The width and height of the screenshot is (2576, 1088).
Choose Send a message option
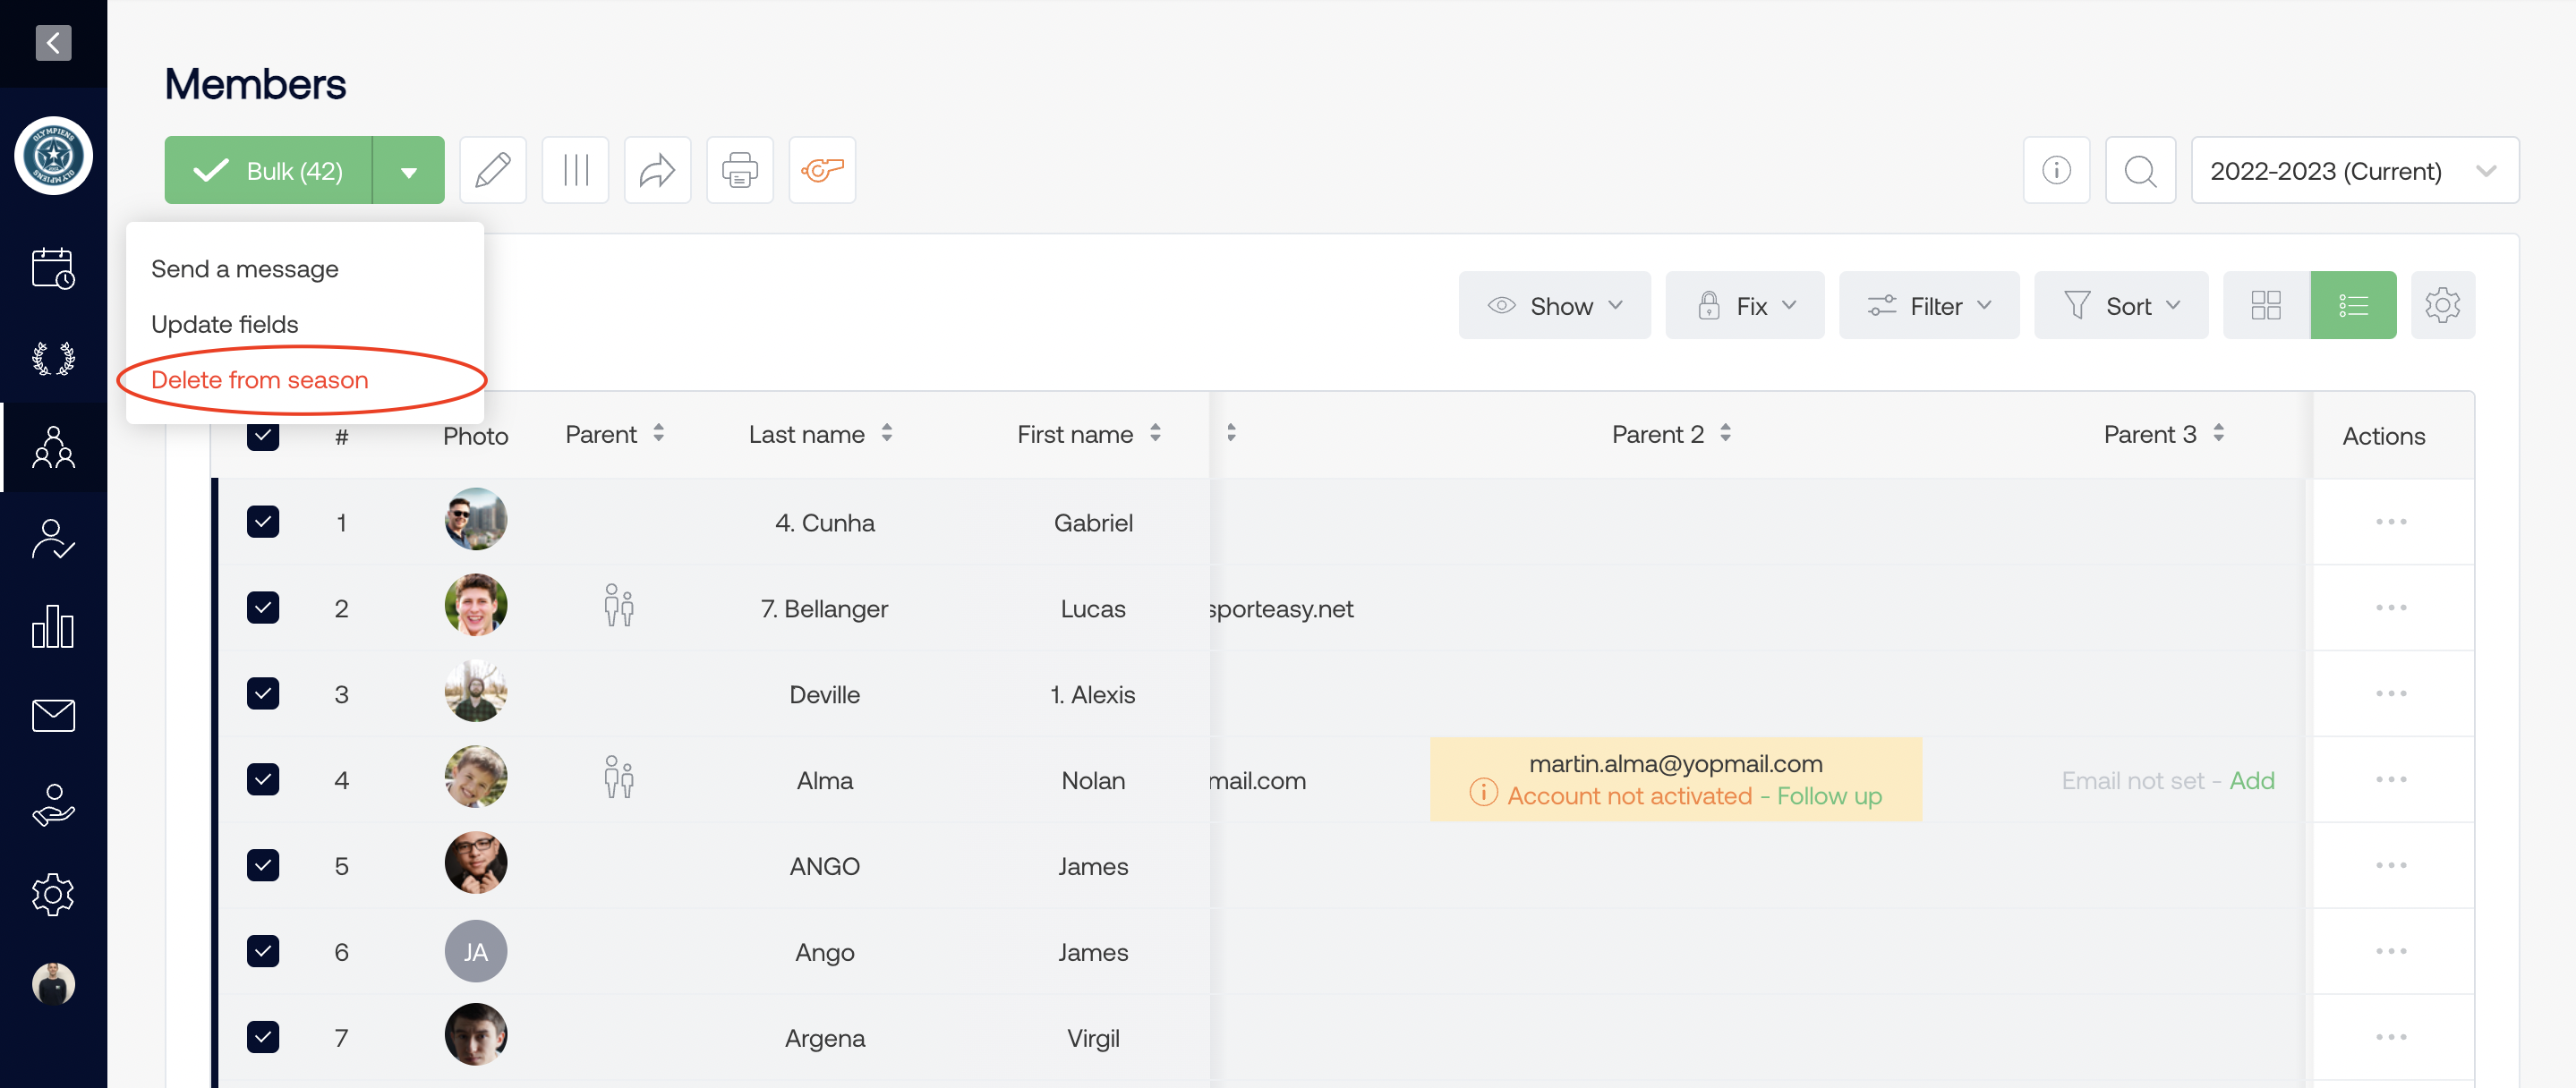click(245, 269)
